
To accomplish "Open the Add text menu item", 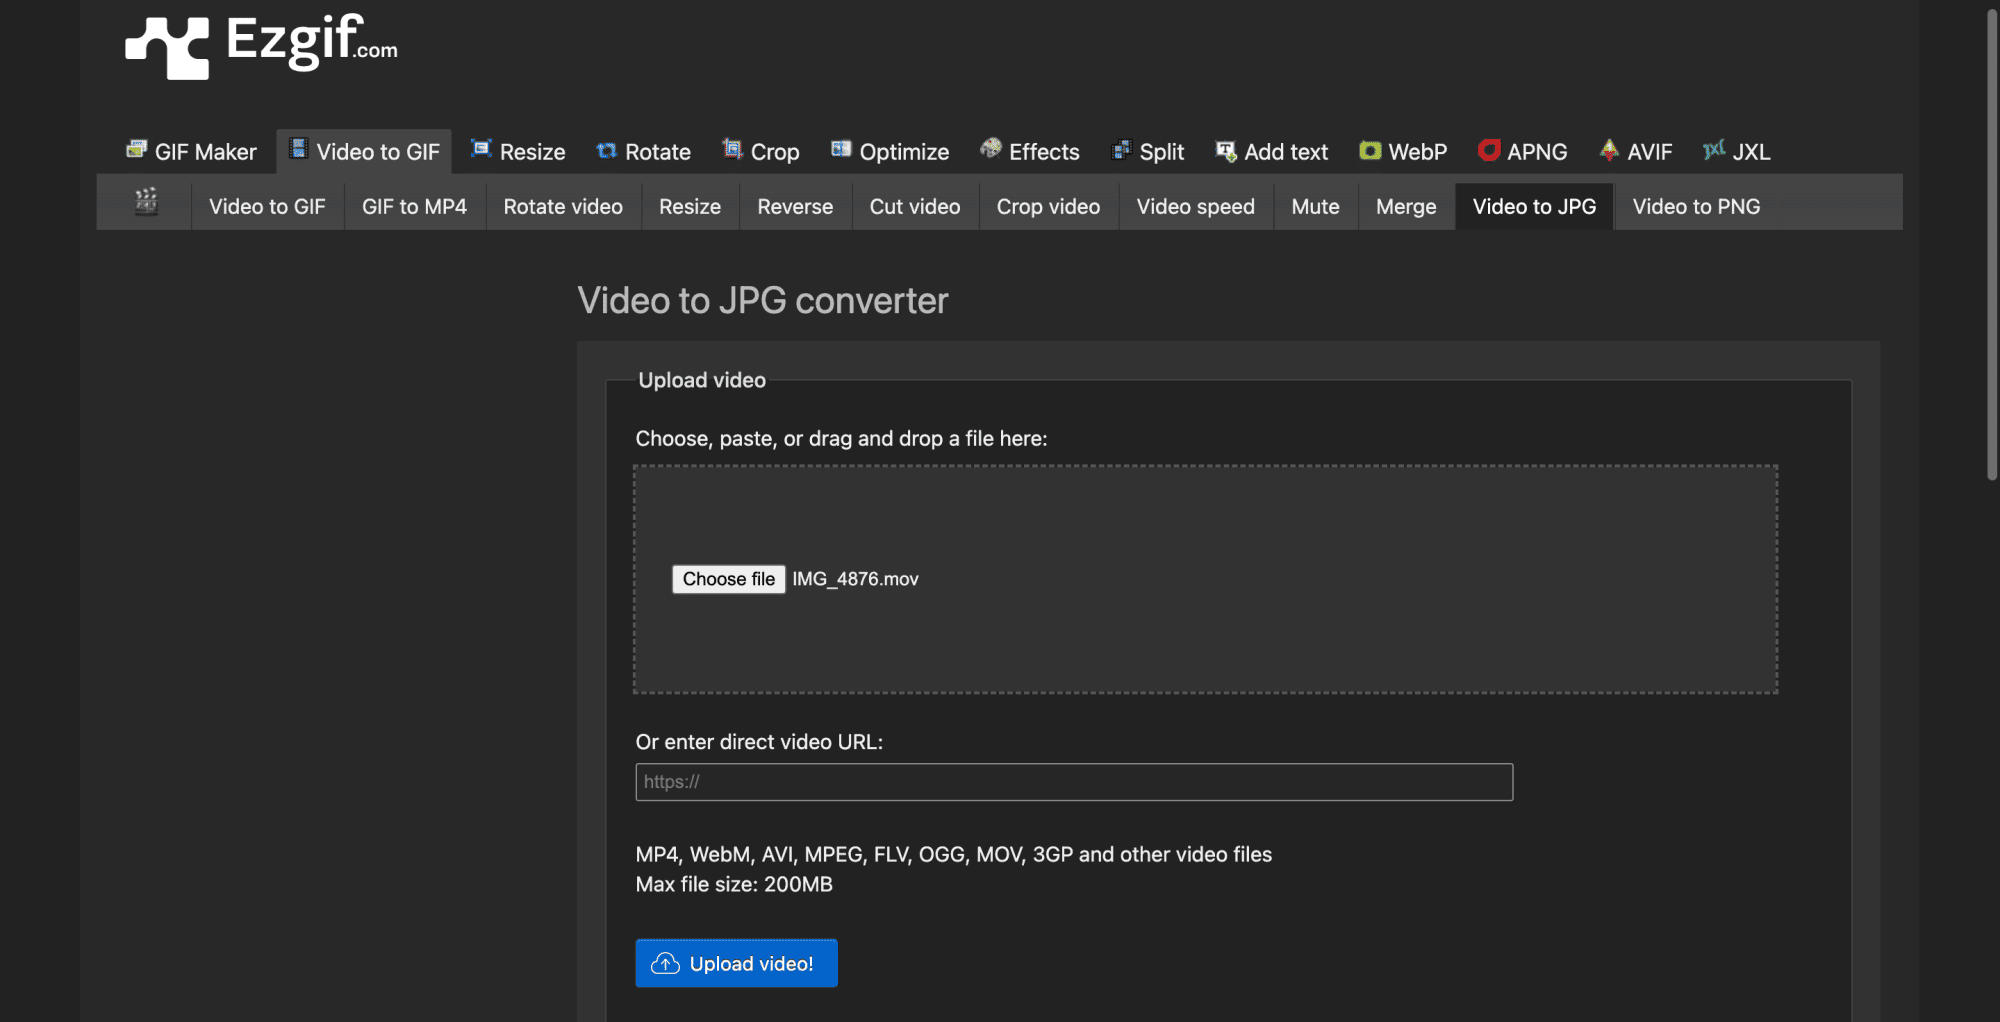I will click(x=1272, y=152).
